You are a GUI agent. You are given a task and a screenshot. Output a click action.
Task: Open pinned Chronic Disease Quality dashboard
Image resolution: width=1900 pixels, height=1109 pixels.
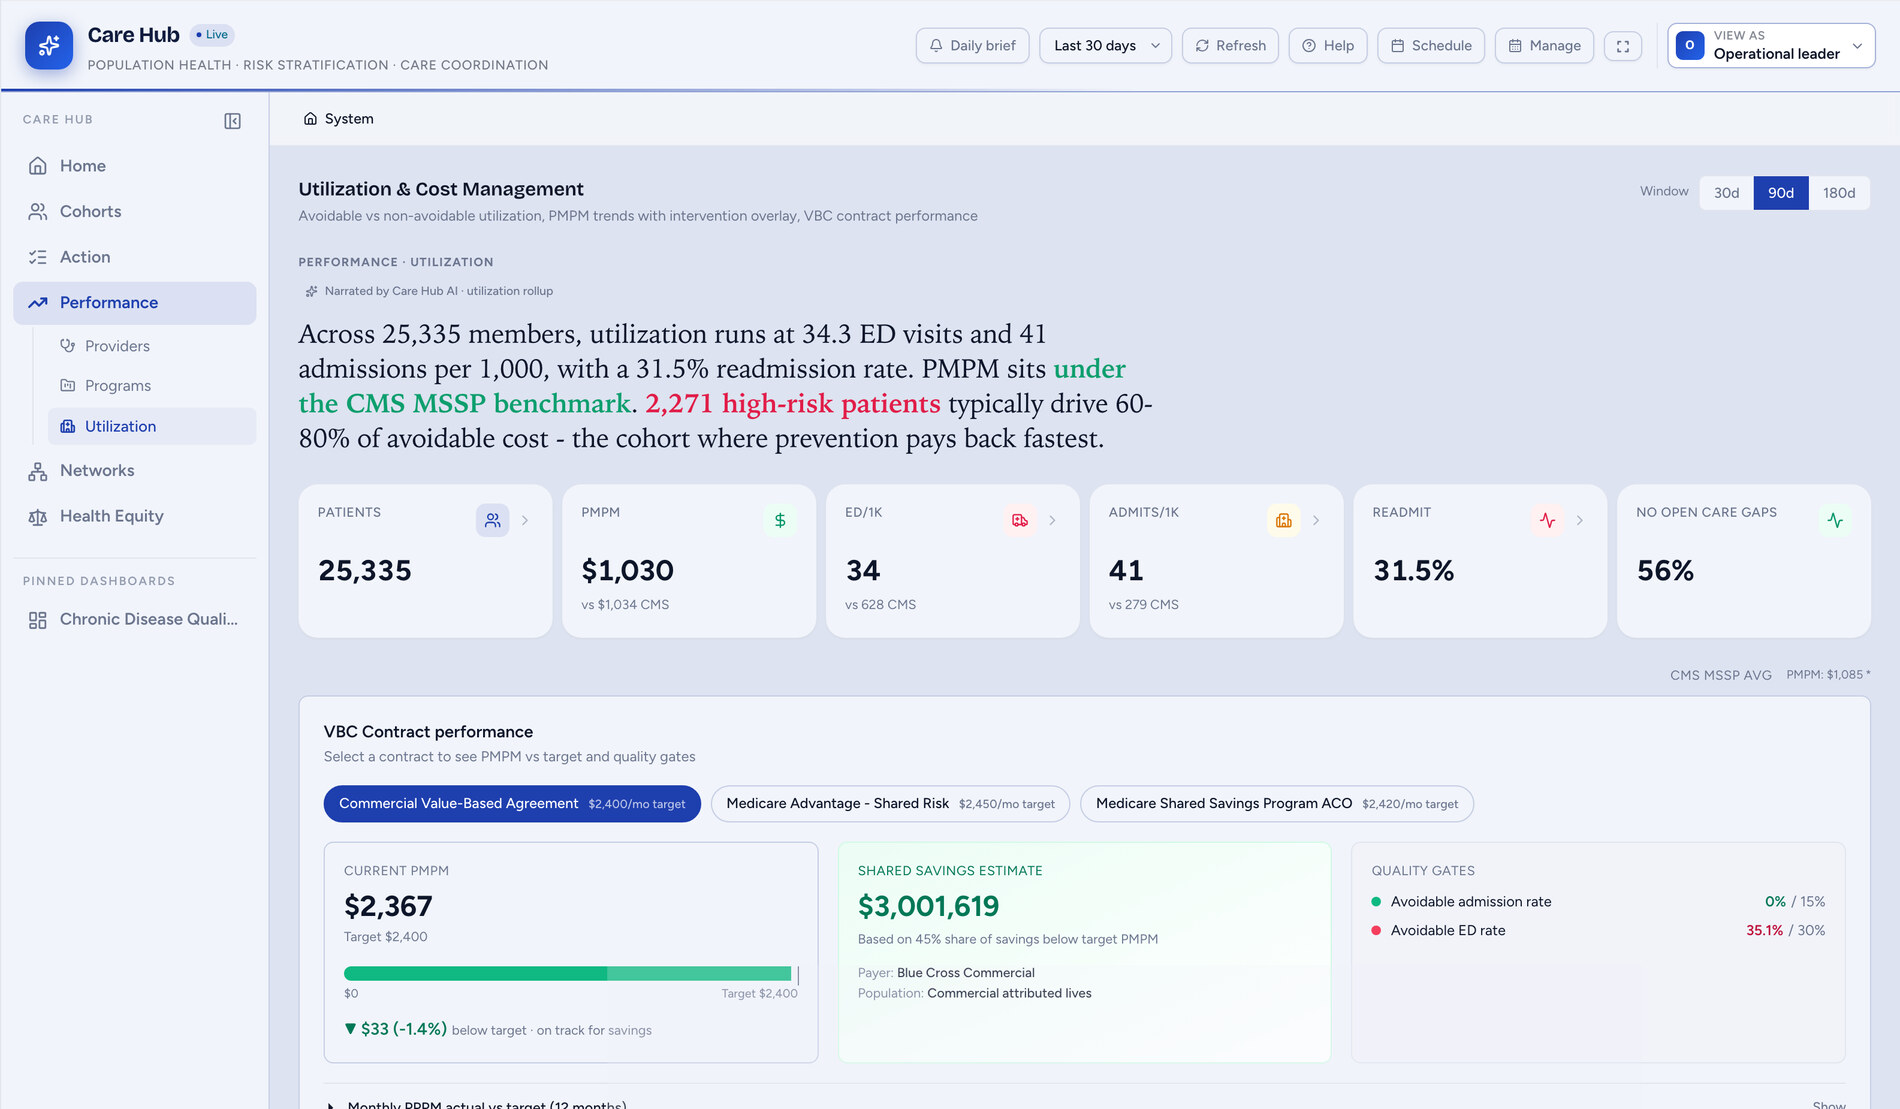[135, 620]
